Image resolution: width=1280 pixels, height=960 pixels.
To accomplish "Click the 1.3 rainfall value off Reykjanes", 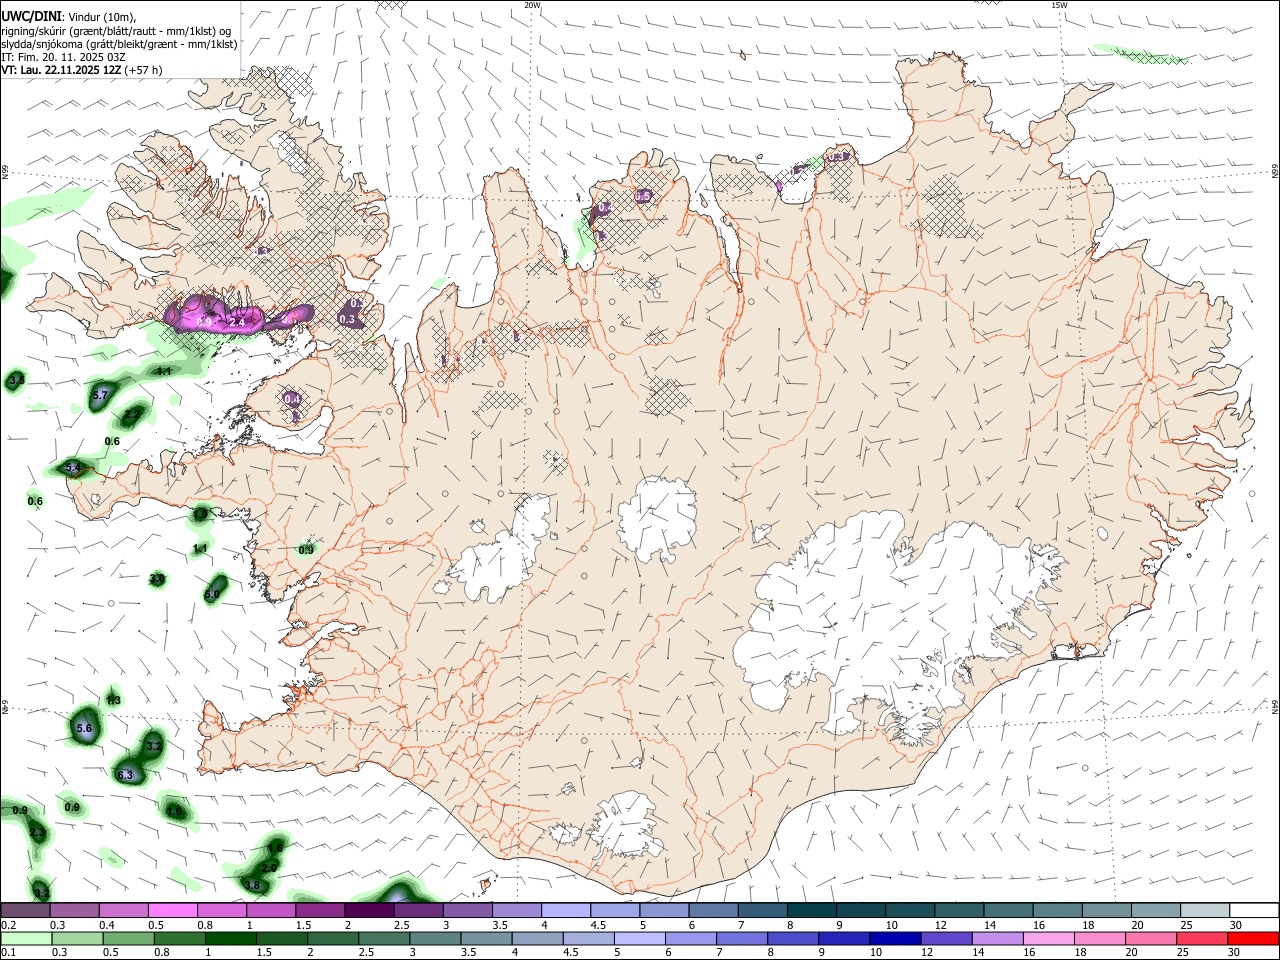I will click(113, 700).
